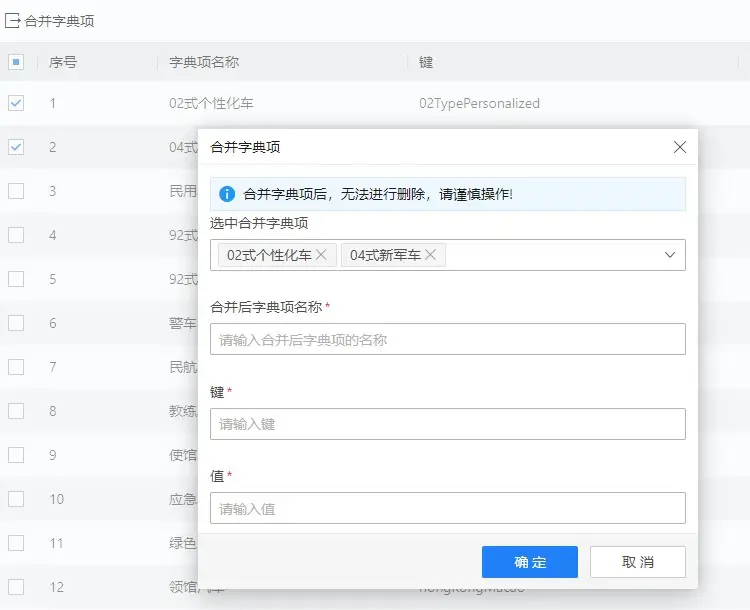Select the row 6 checkbox
This screenshot has width=750, height=610.
[x=16, y=323]
